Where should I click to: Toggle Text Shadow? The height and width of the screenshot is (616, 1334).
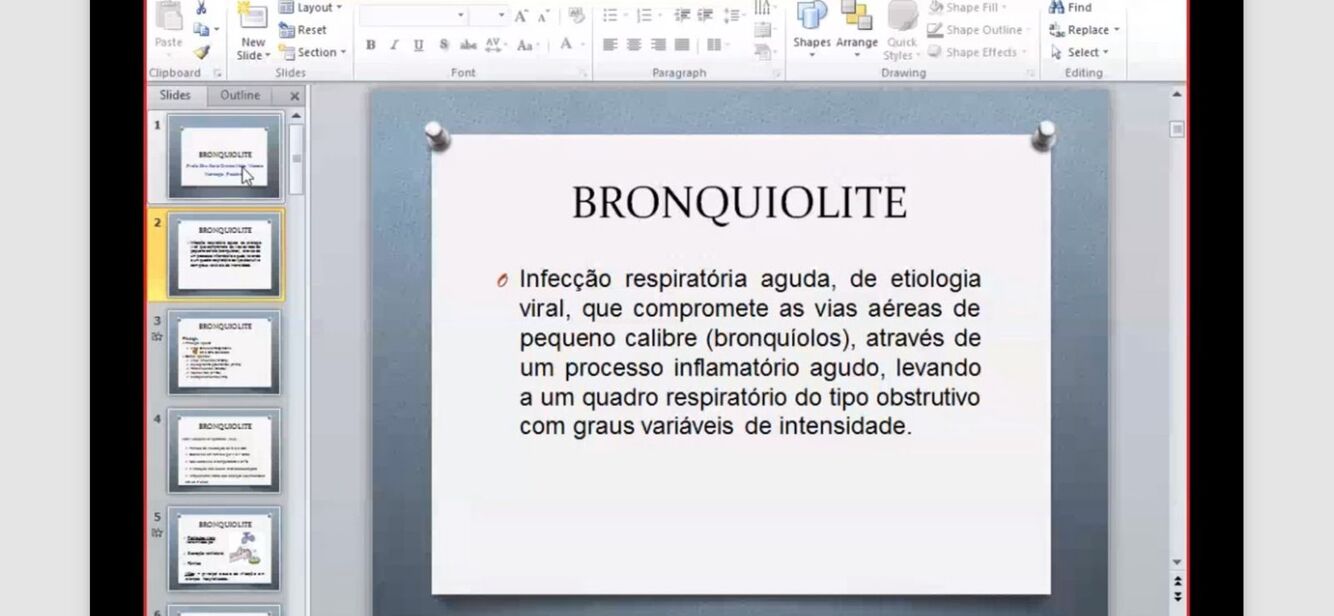pos(443,45)
